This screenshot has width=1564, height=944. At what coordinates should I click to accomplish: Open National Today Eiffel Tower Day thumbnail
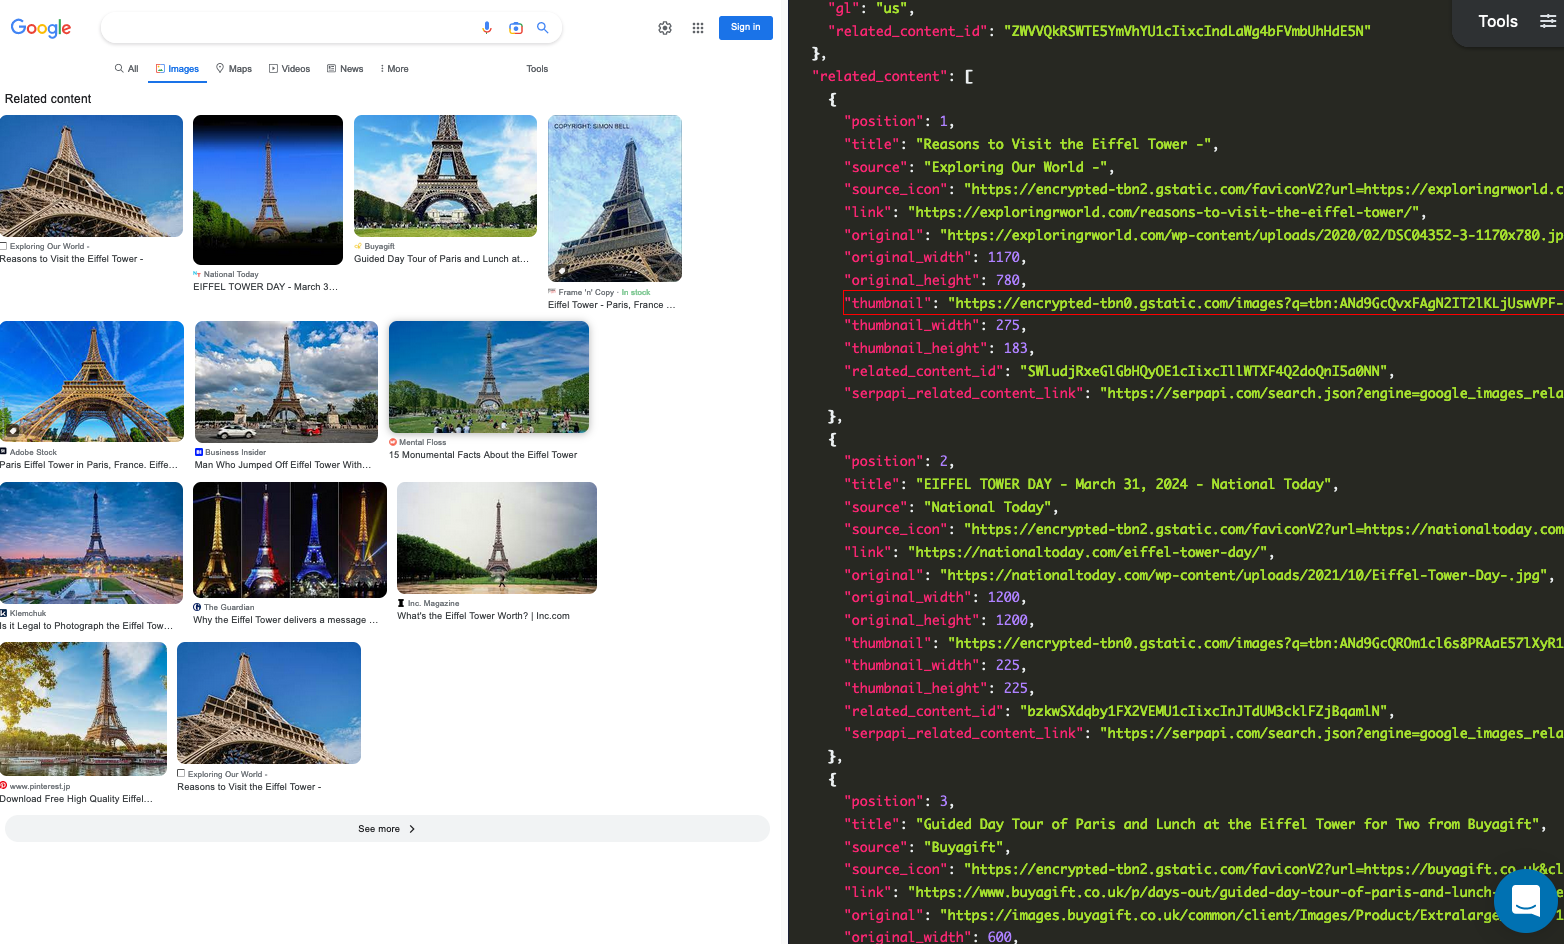[268, 190]
